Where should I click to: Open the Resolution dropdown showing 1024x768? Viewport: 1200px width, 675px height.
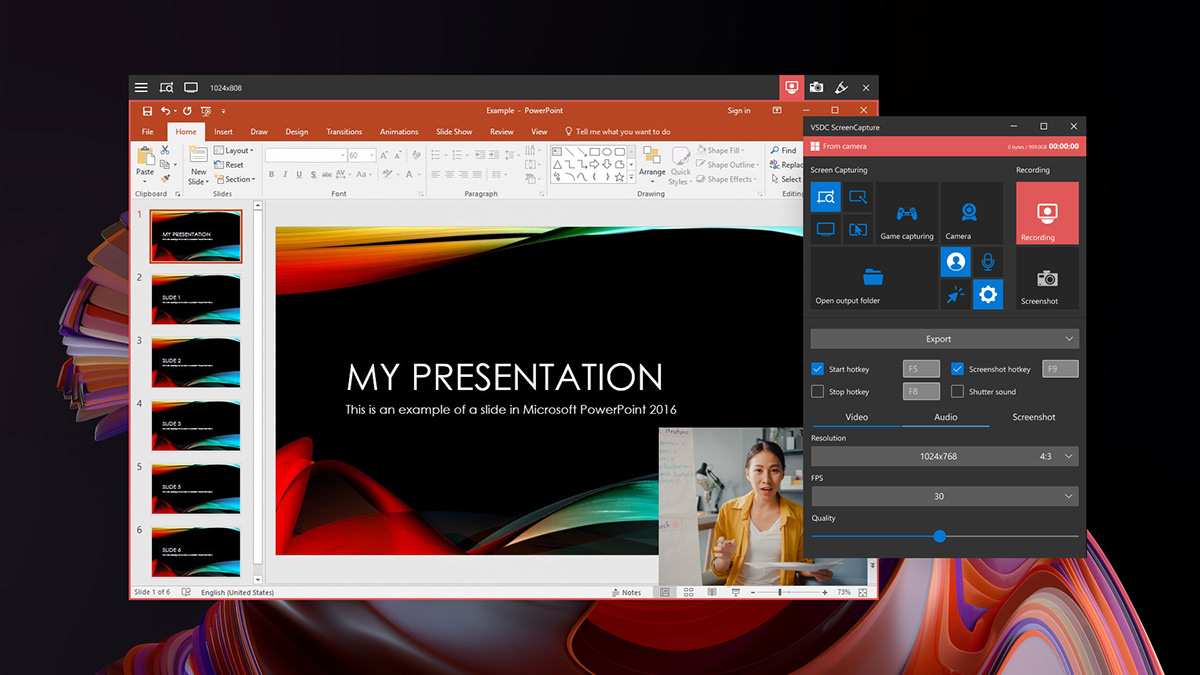(945, 456)
